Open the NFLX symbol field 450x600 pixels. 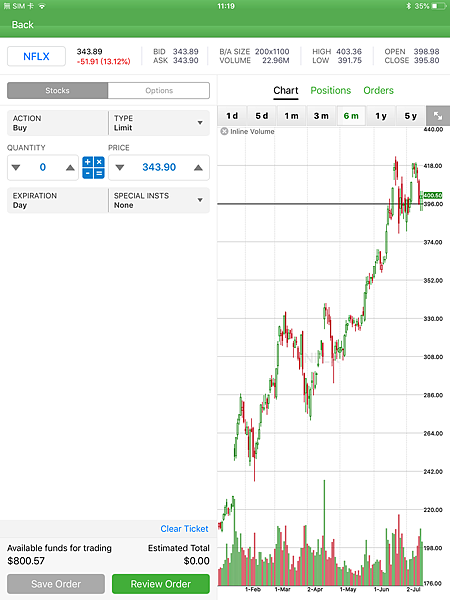click(x=36, y=57)
